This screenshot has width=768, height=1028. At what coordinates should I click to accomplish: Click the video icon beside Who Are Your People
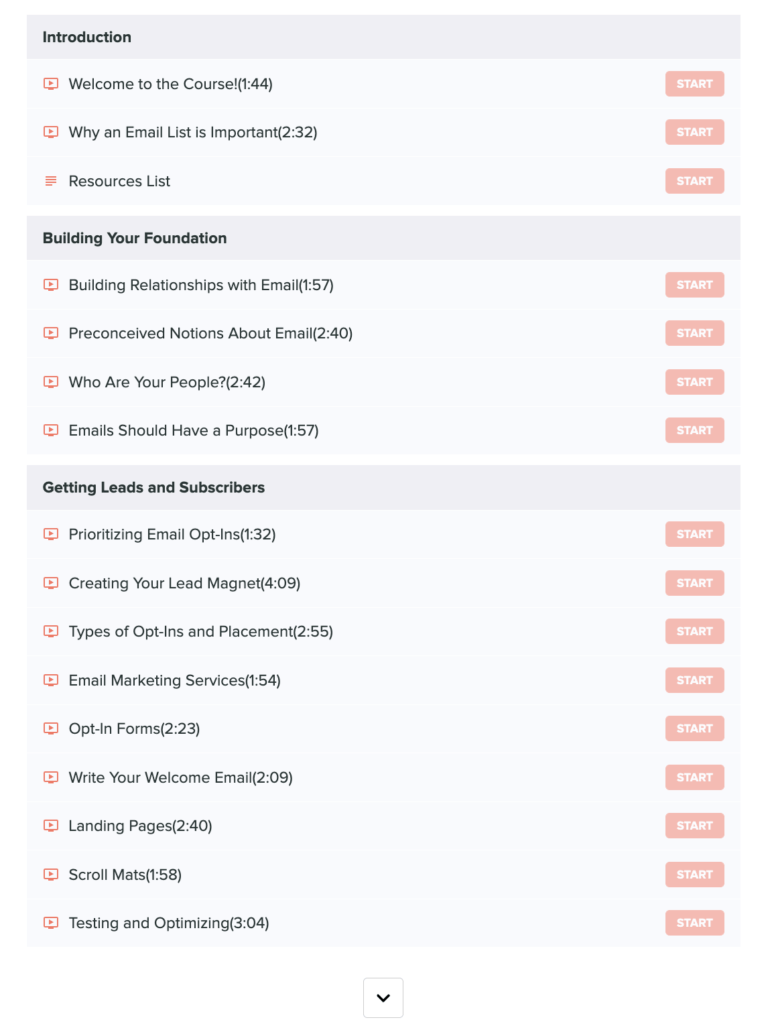51,382
